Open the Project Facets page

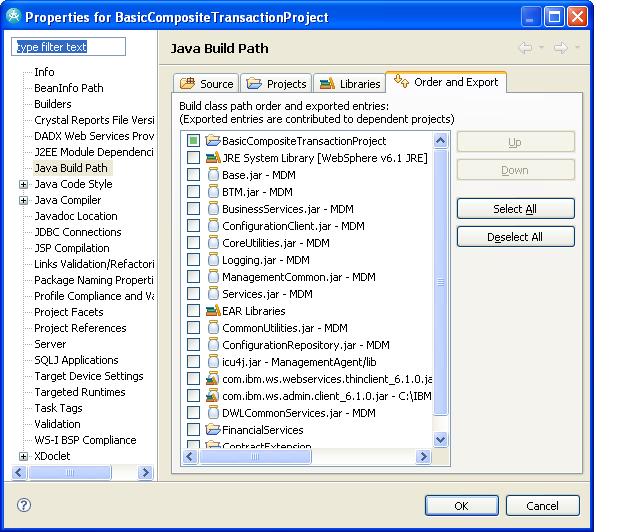coord(69,312)
